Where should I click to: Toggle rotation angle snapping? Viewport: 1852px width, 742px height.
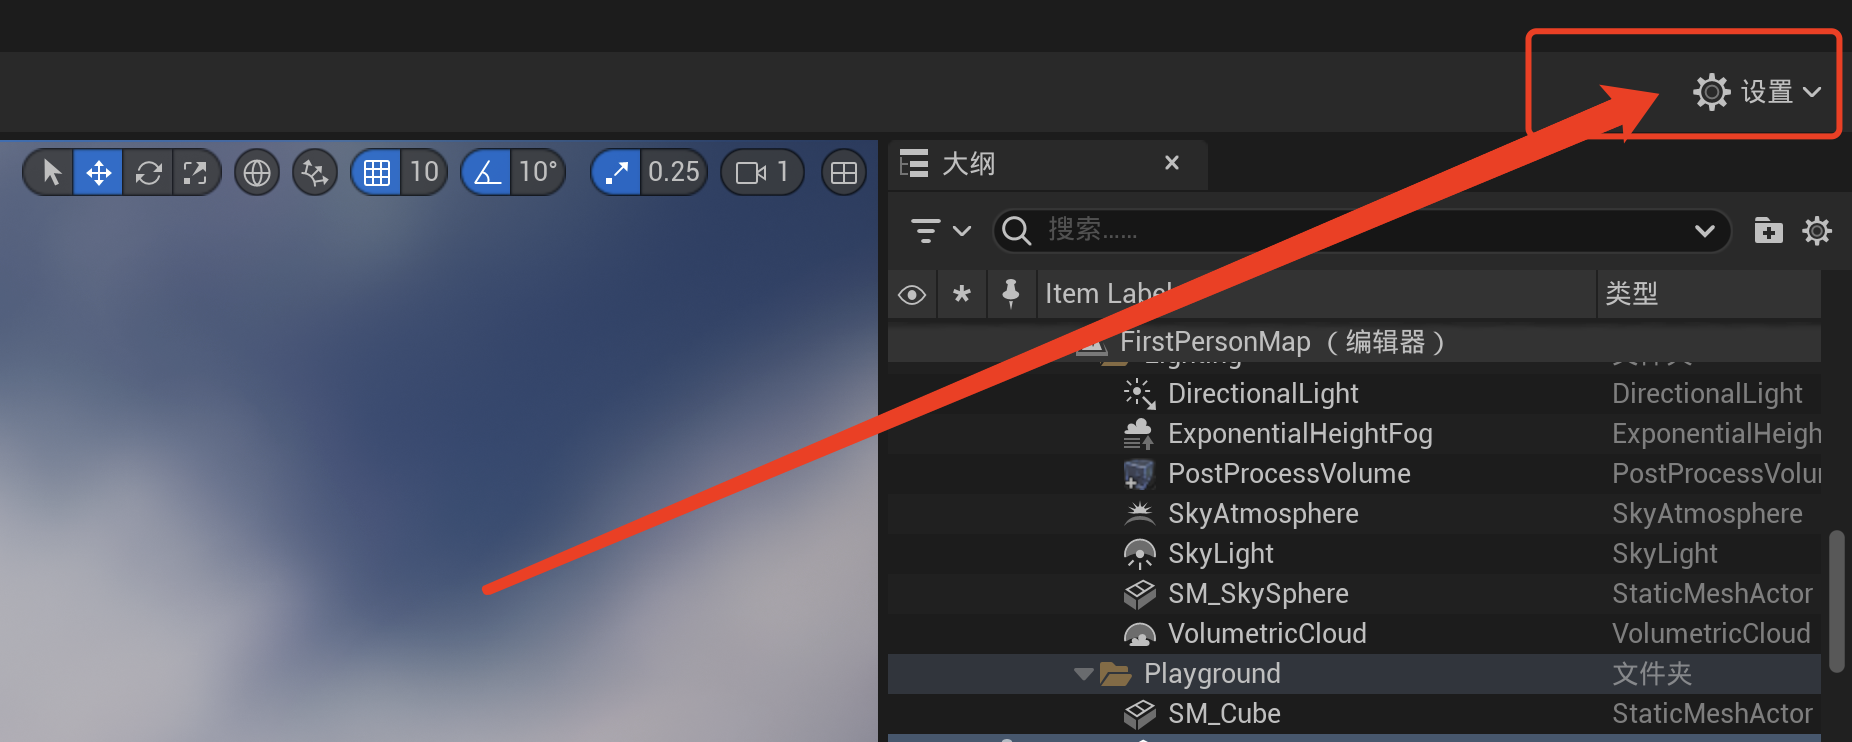[x=487, y=173]
